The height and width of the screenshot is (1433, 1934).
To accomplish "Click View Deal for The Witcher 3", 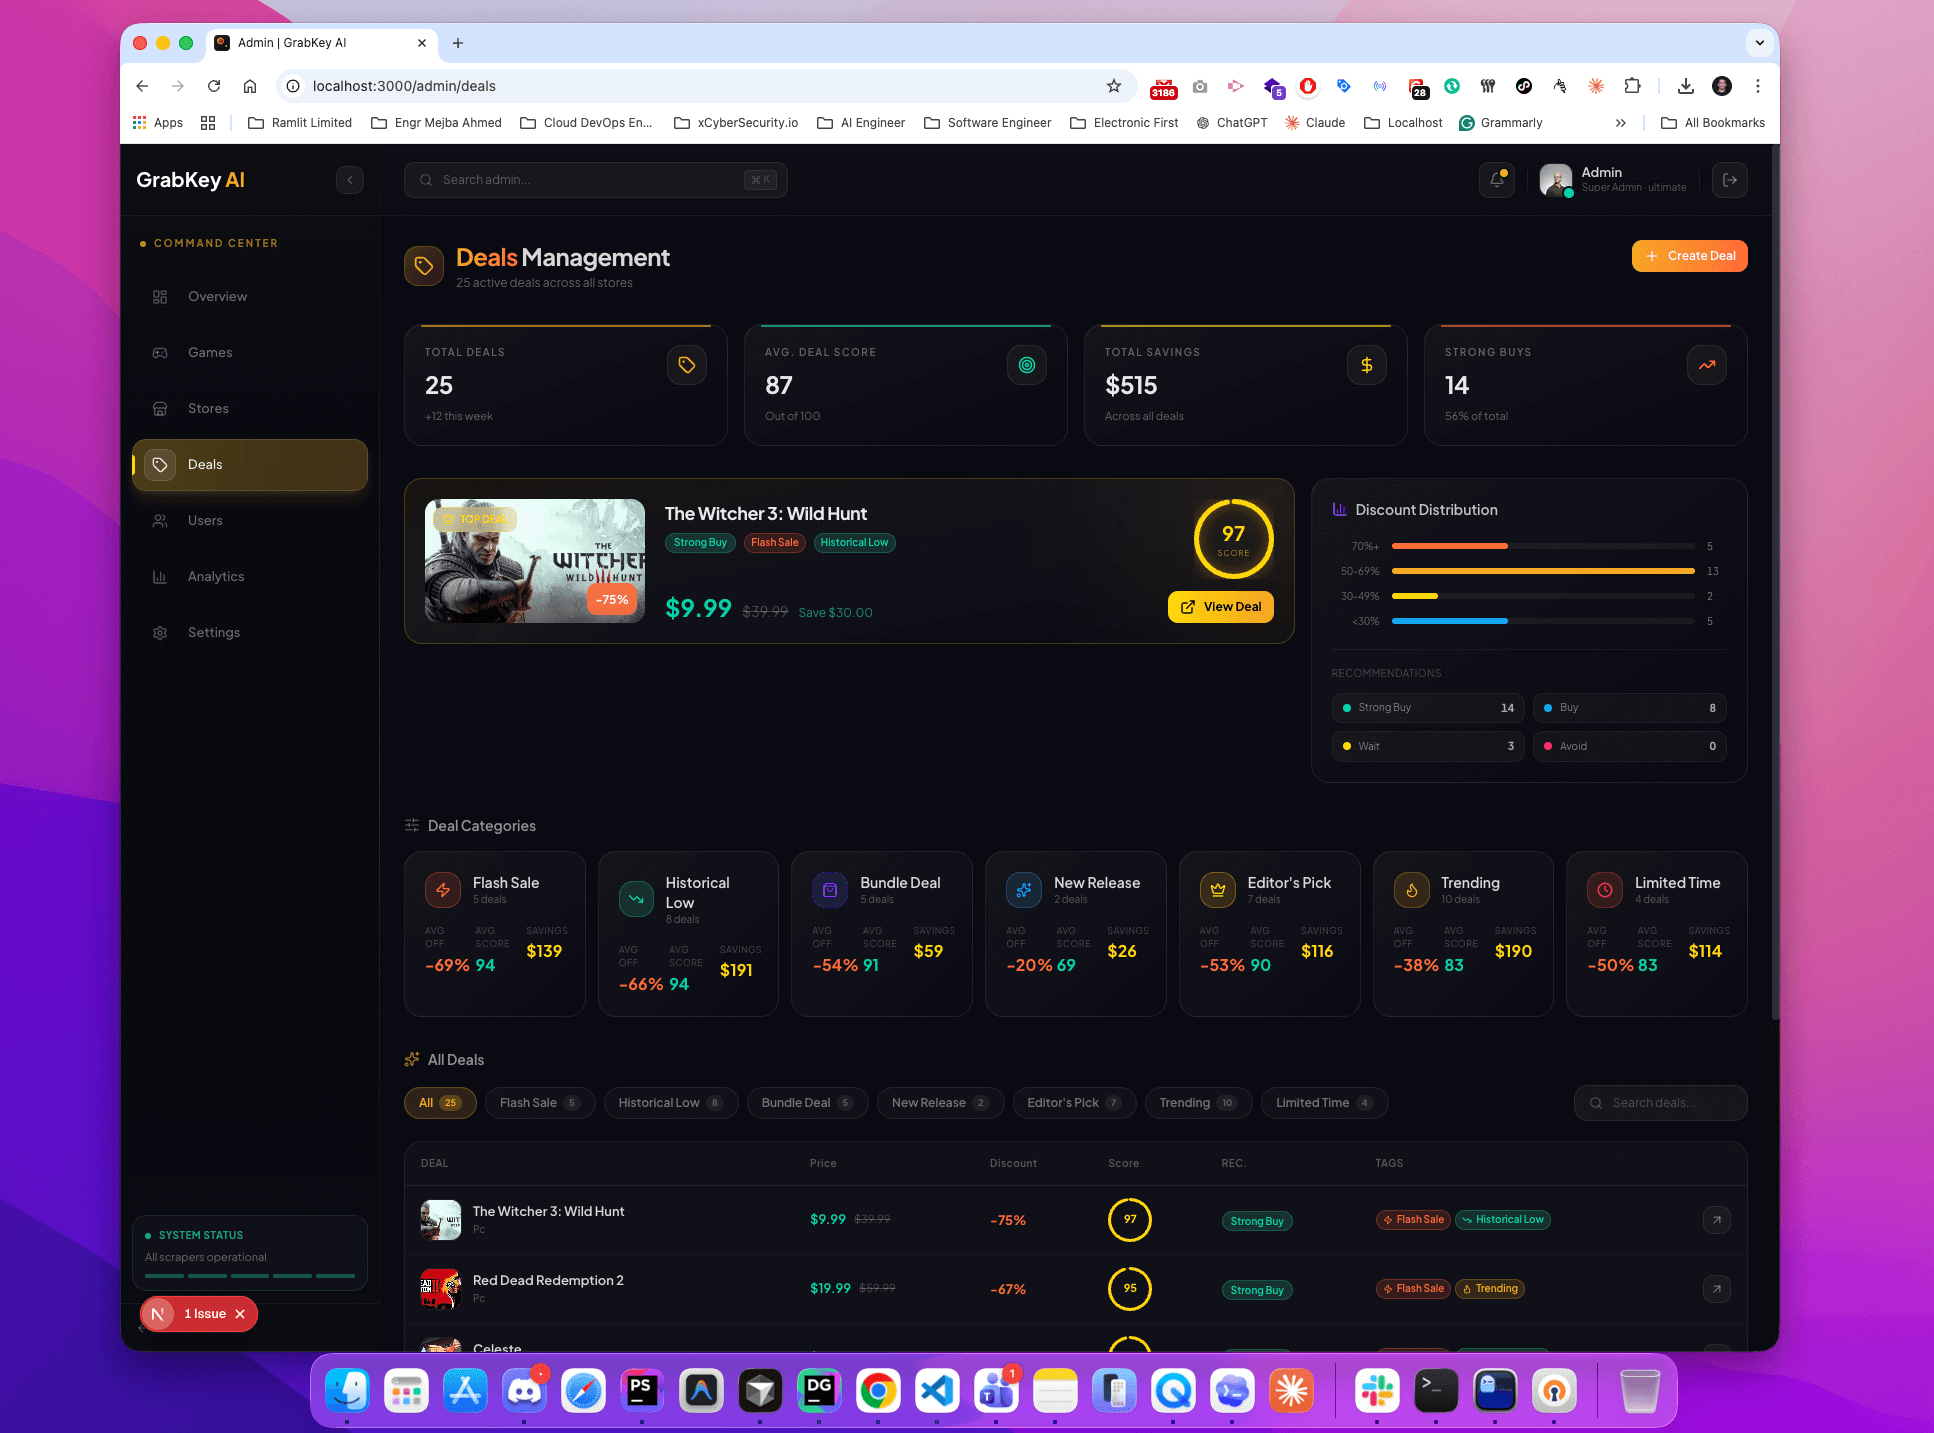I will click(x=1220, y=606).
